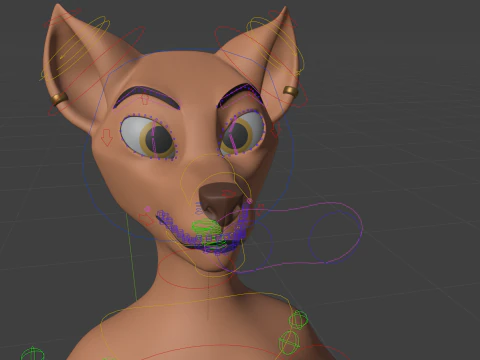Click the gold earring on the right ear
Viewport: 480px width, 360px height.
click(291, 91)
